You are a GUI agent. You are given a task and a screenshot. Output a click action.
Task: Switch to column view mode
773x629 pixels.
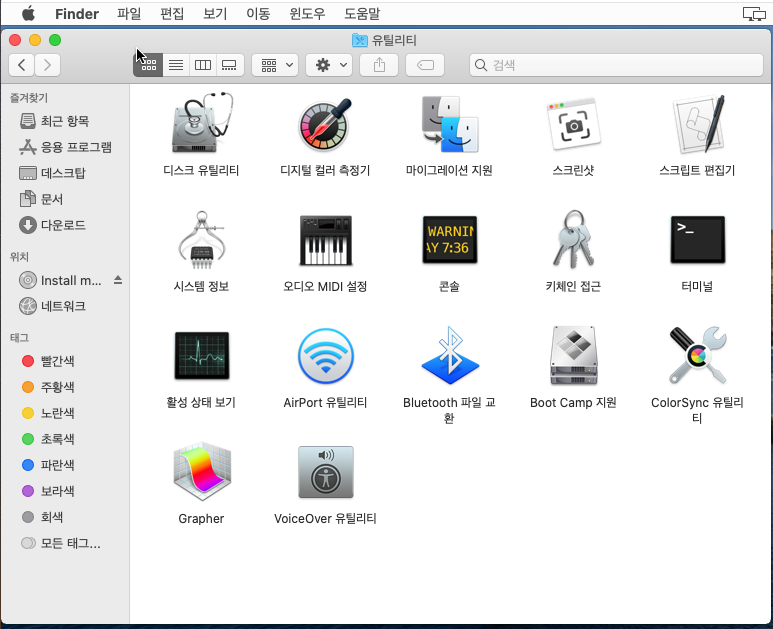pyautogui.click(x=203, y=65)
